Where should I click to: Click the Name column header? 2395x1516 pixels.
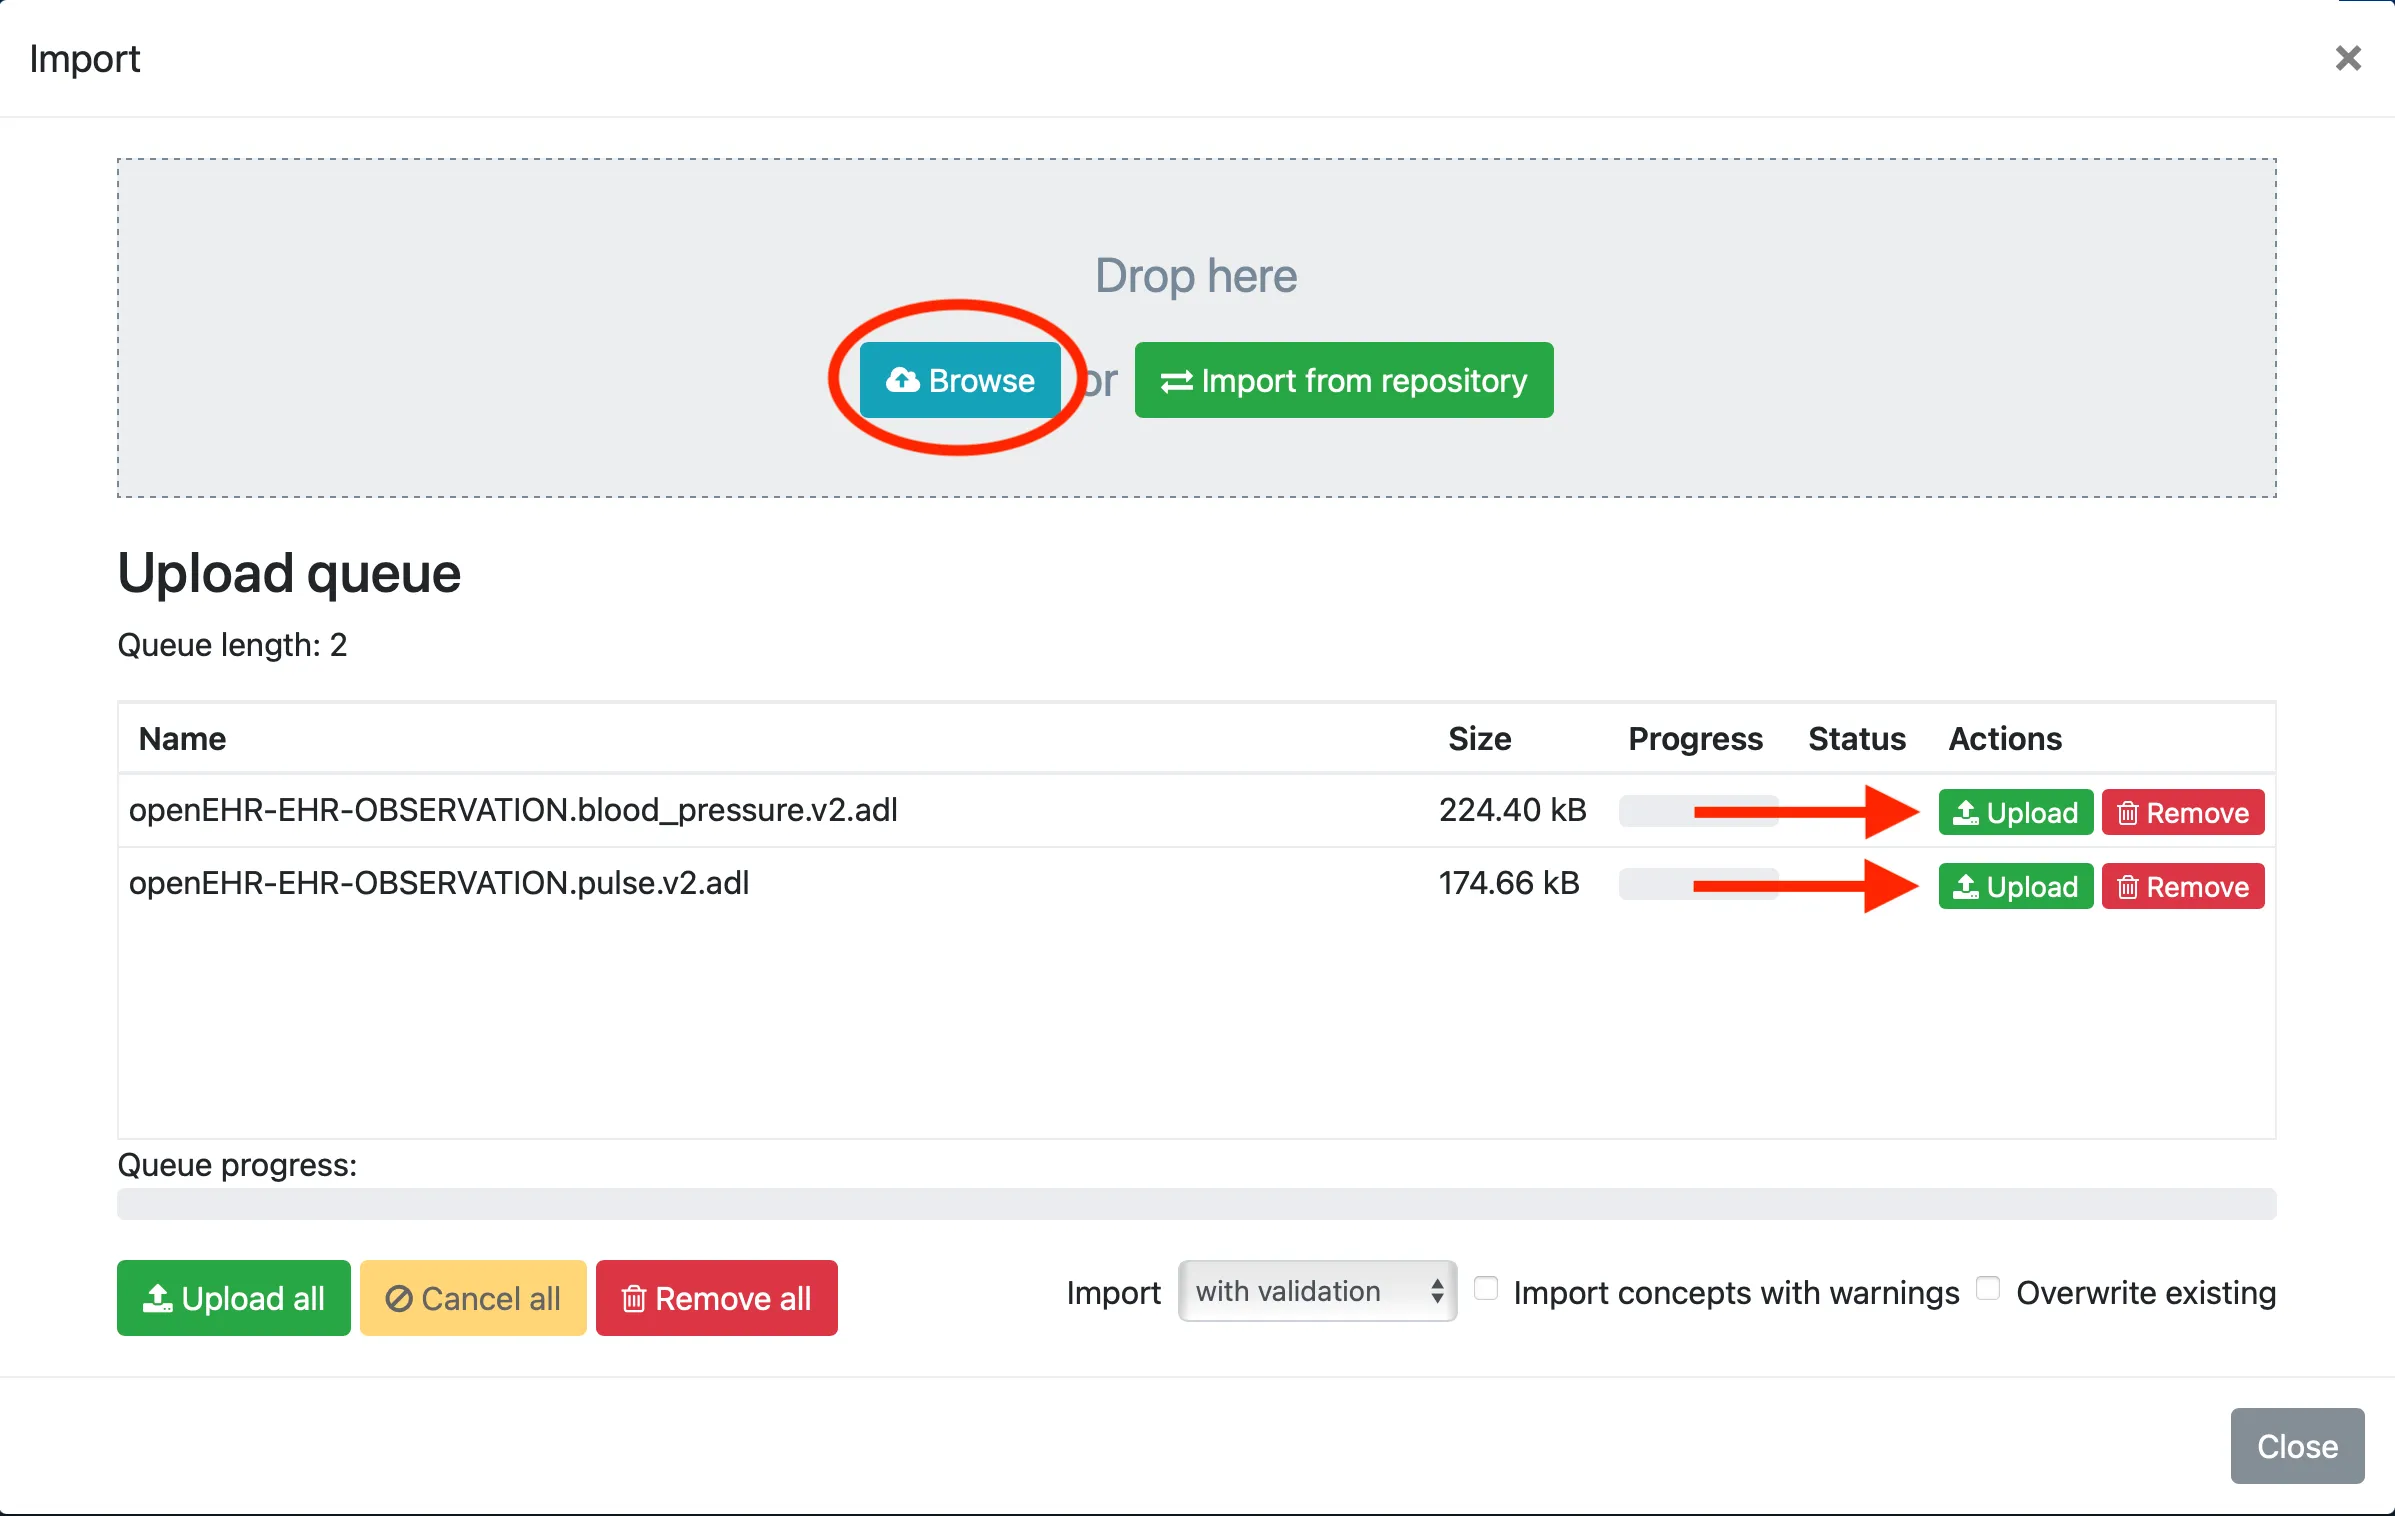click(x=182, y=739)
